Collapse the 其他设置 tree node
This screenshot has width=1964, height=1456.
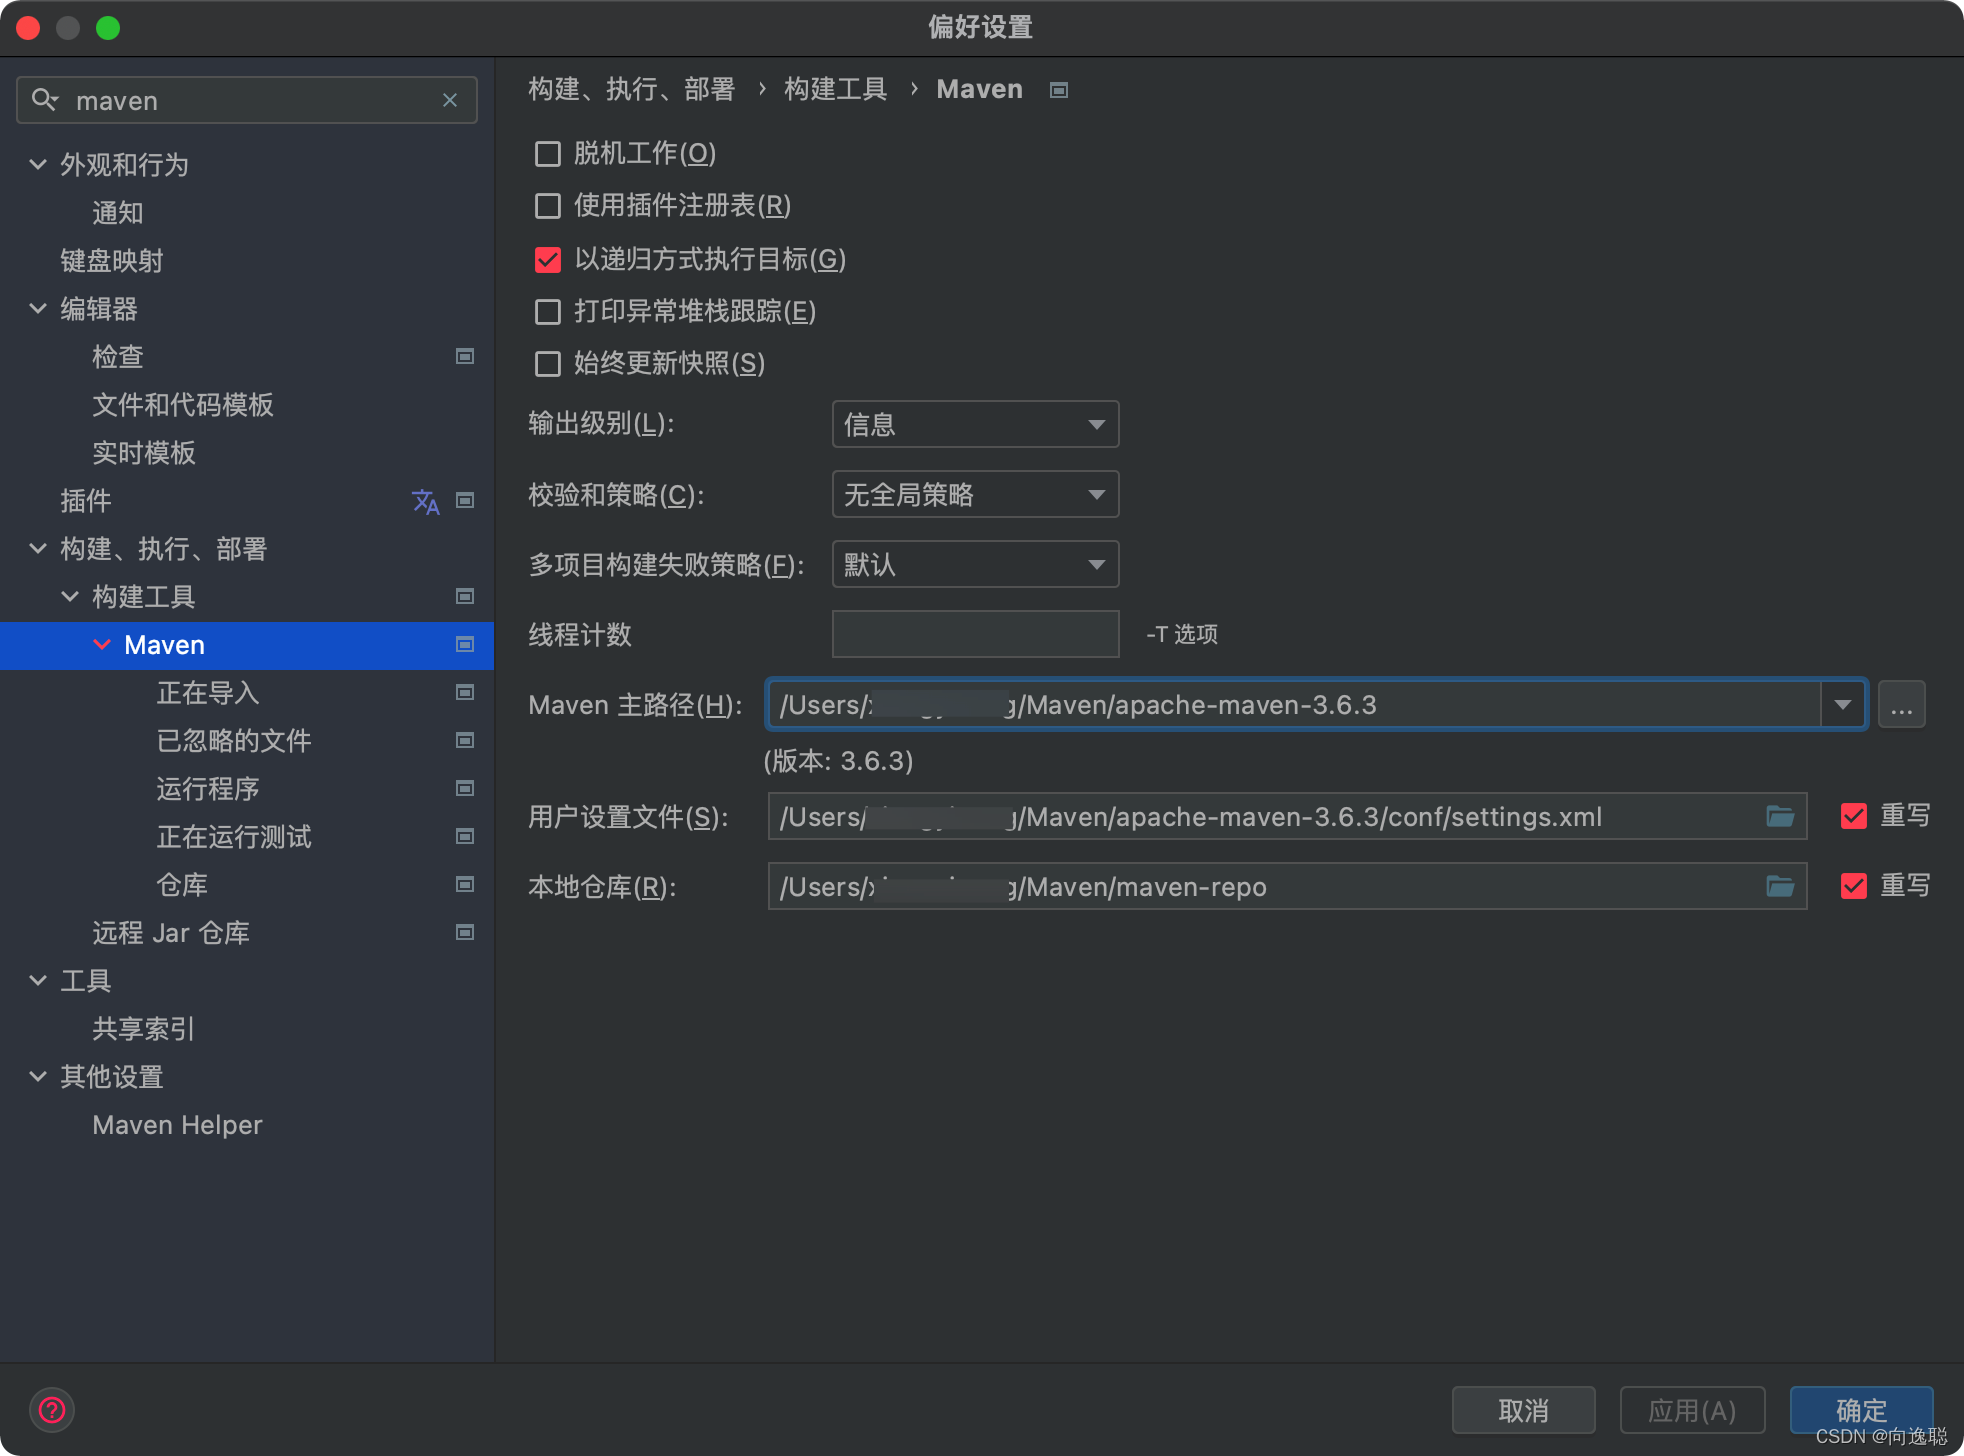(x=38, y=1076)
